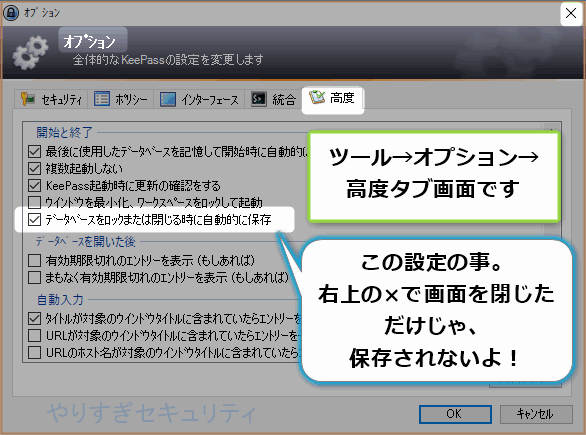Switch to the セキュリティ tab
Image resolution: width=586 pixels, height=435 pixels.
[52, 99]
